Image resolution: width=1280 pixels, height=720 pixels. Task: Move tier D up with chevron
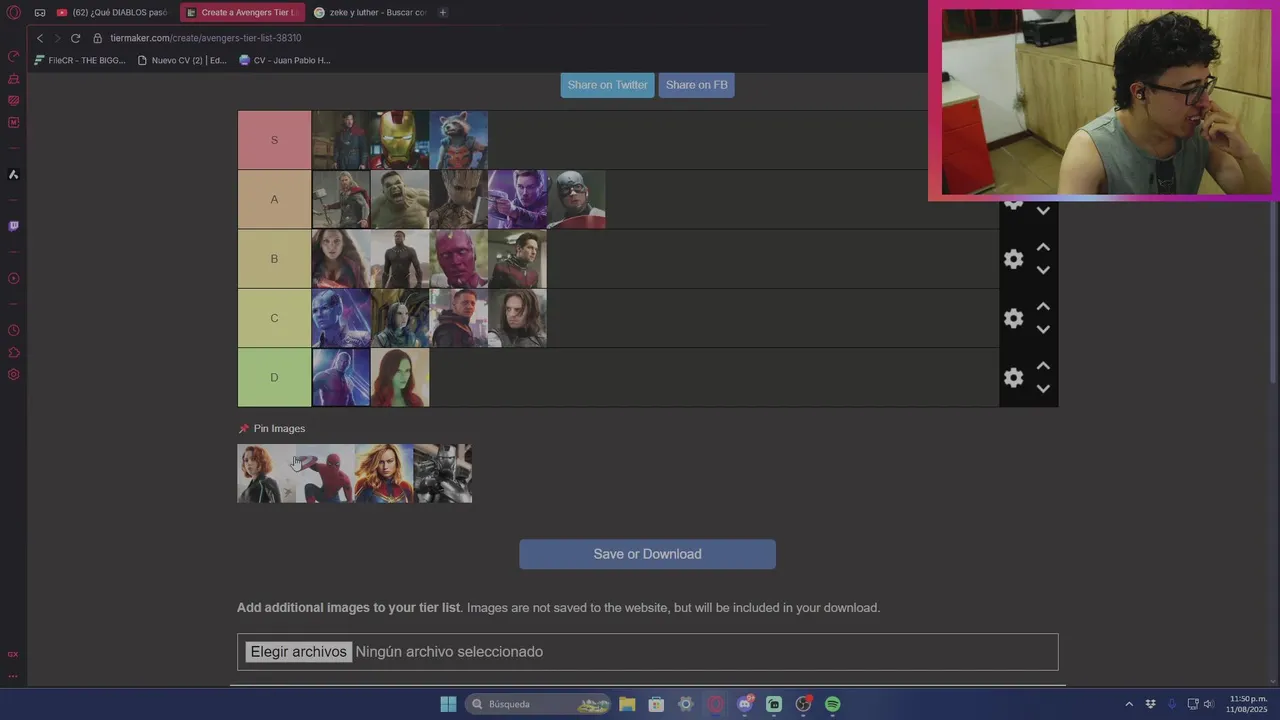pos(1043,365)
